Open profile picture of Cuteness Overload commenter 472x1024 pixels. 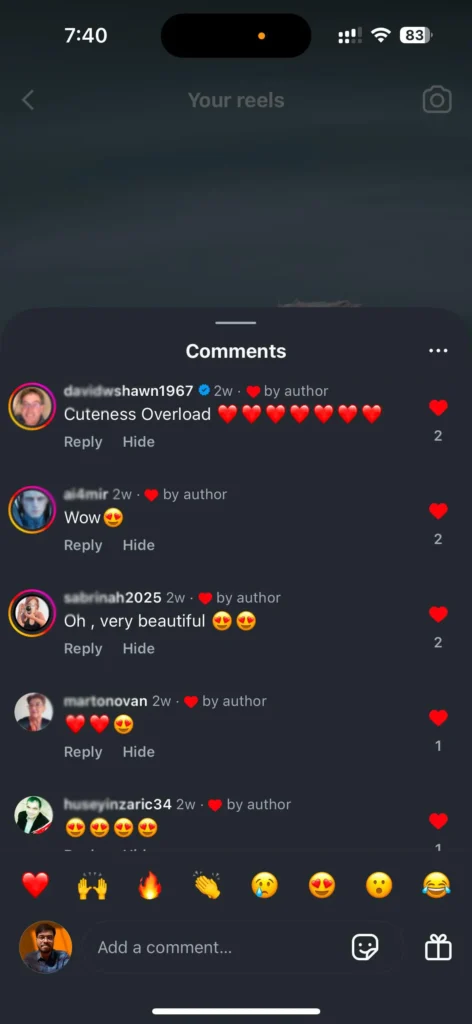point(32,406)
